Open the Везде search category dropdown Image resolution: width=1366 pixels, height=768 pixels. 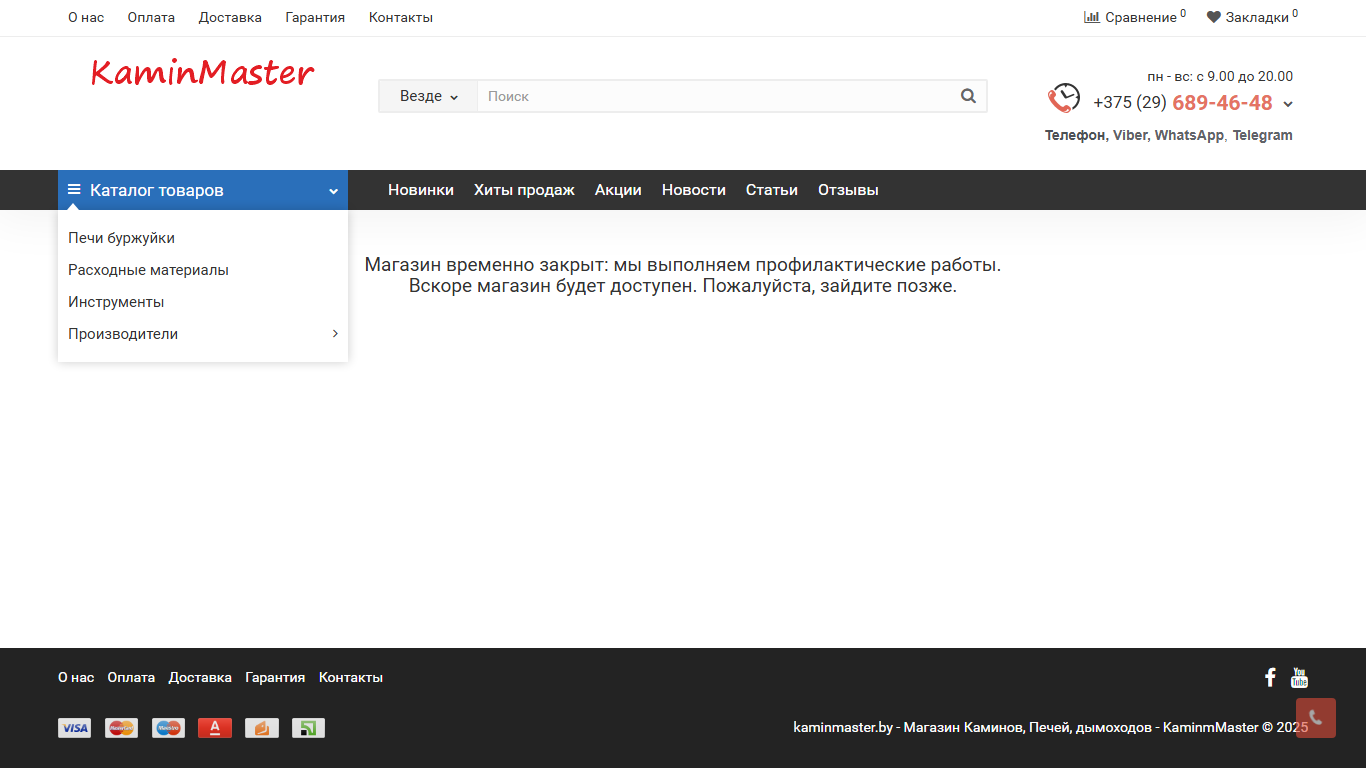pos(428,96)
